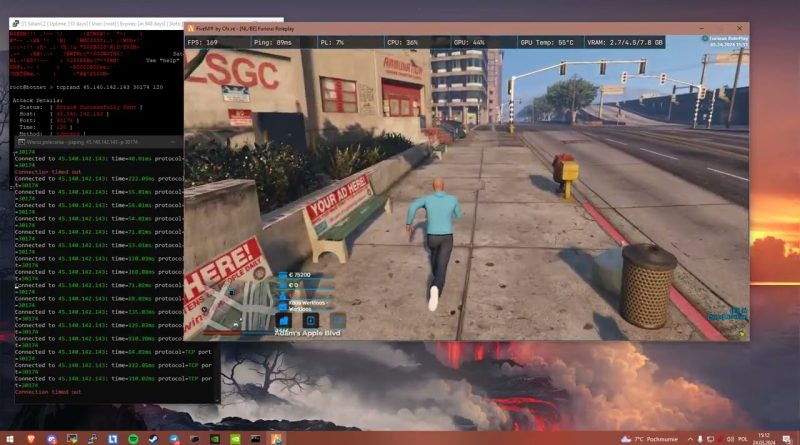Switch the POL keyboard language indicator
This screenshot has width=800, height=445.
pyautogui.click(x=743, y=439)
